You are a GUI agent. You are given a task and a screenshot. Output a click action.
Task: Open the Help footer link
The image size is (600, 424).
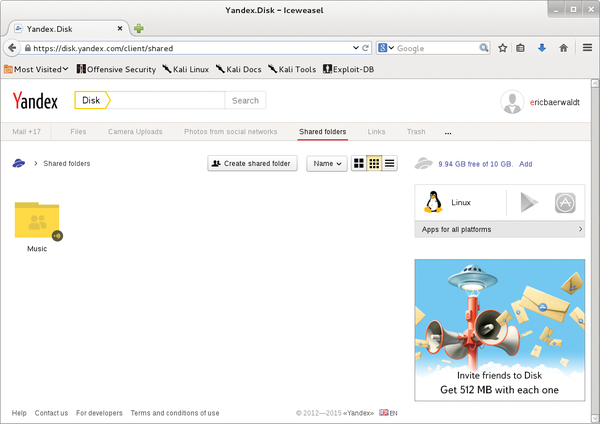coord(19,413)
